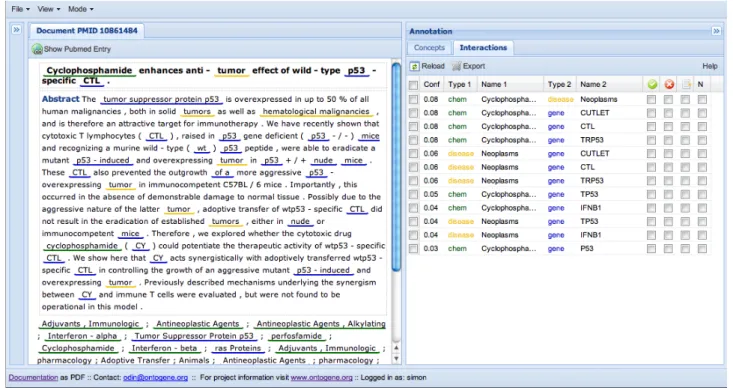Tick the N checkbox in Neoplasms–TRP53 row
Viewport: 733px width, 388px height.
point(702,181)
